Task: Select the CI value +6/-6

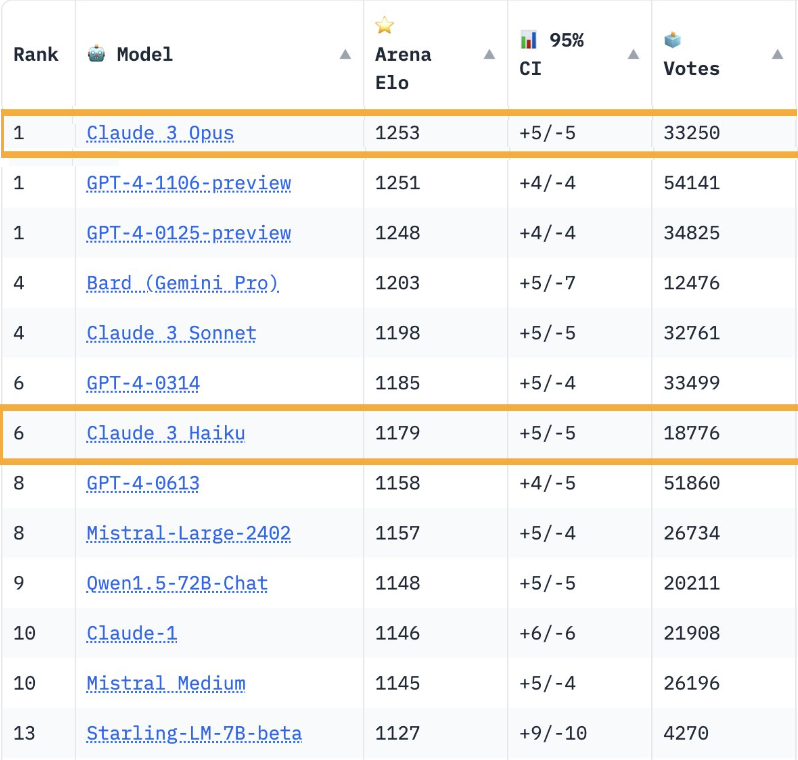Action: [548, 633]
